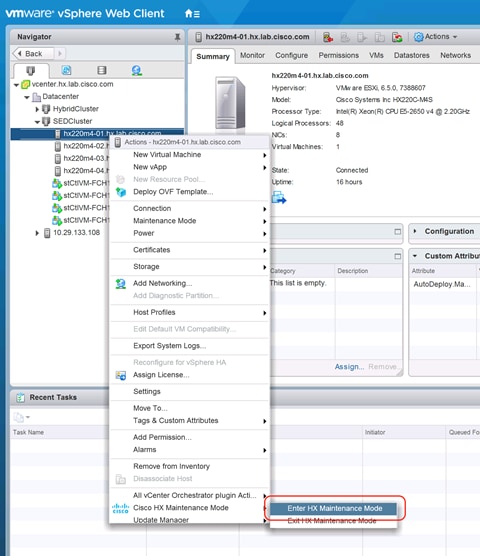Viewport: 480px width, 556px height.
Task: Open the Host Profiles submenu
Action: pos(190,313)
